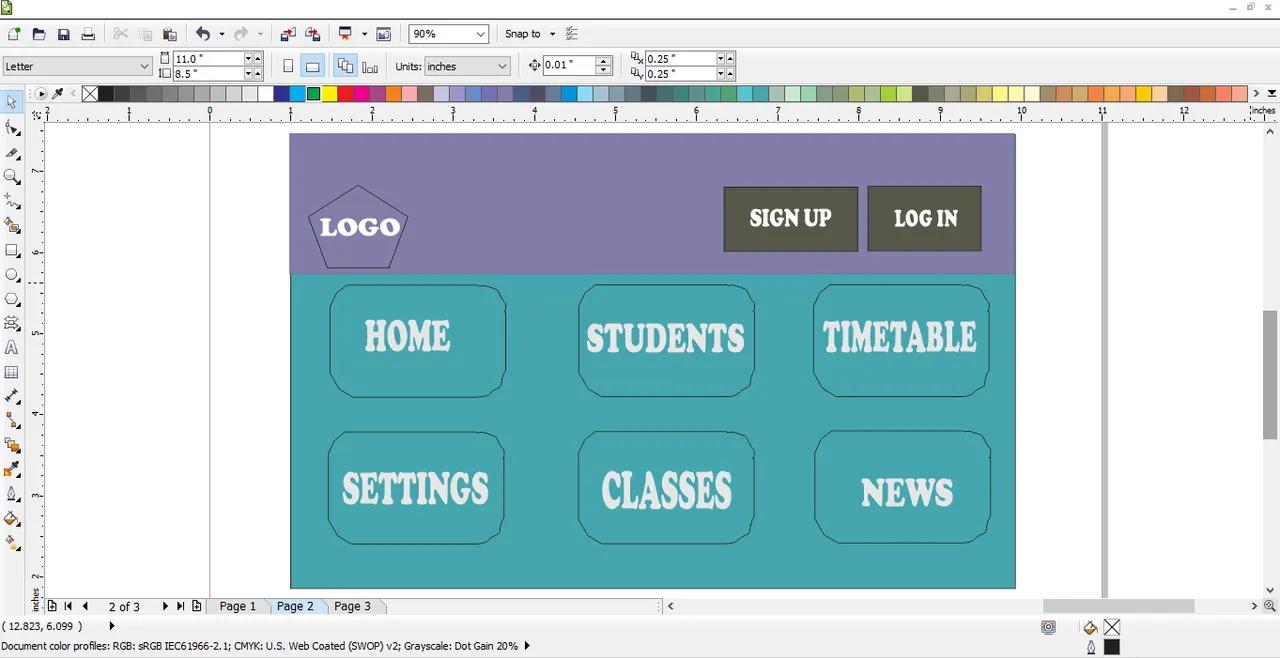Go to the first page
The height and width of the screenshot is (658, 1280).
[68, 606]
